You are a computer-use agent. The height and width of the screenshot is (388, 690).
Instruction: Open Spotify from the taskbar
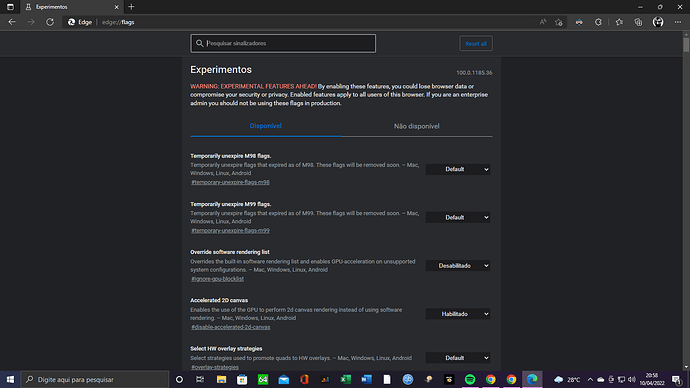470,379
